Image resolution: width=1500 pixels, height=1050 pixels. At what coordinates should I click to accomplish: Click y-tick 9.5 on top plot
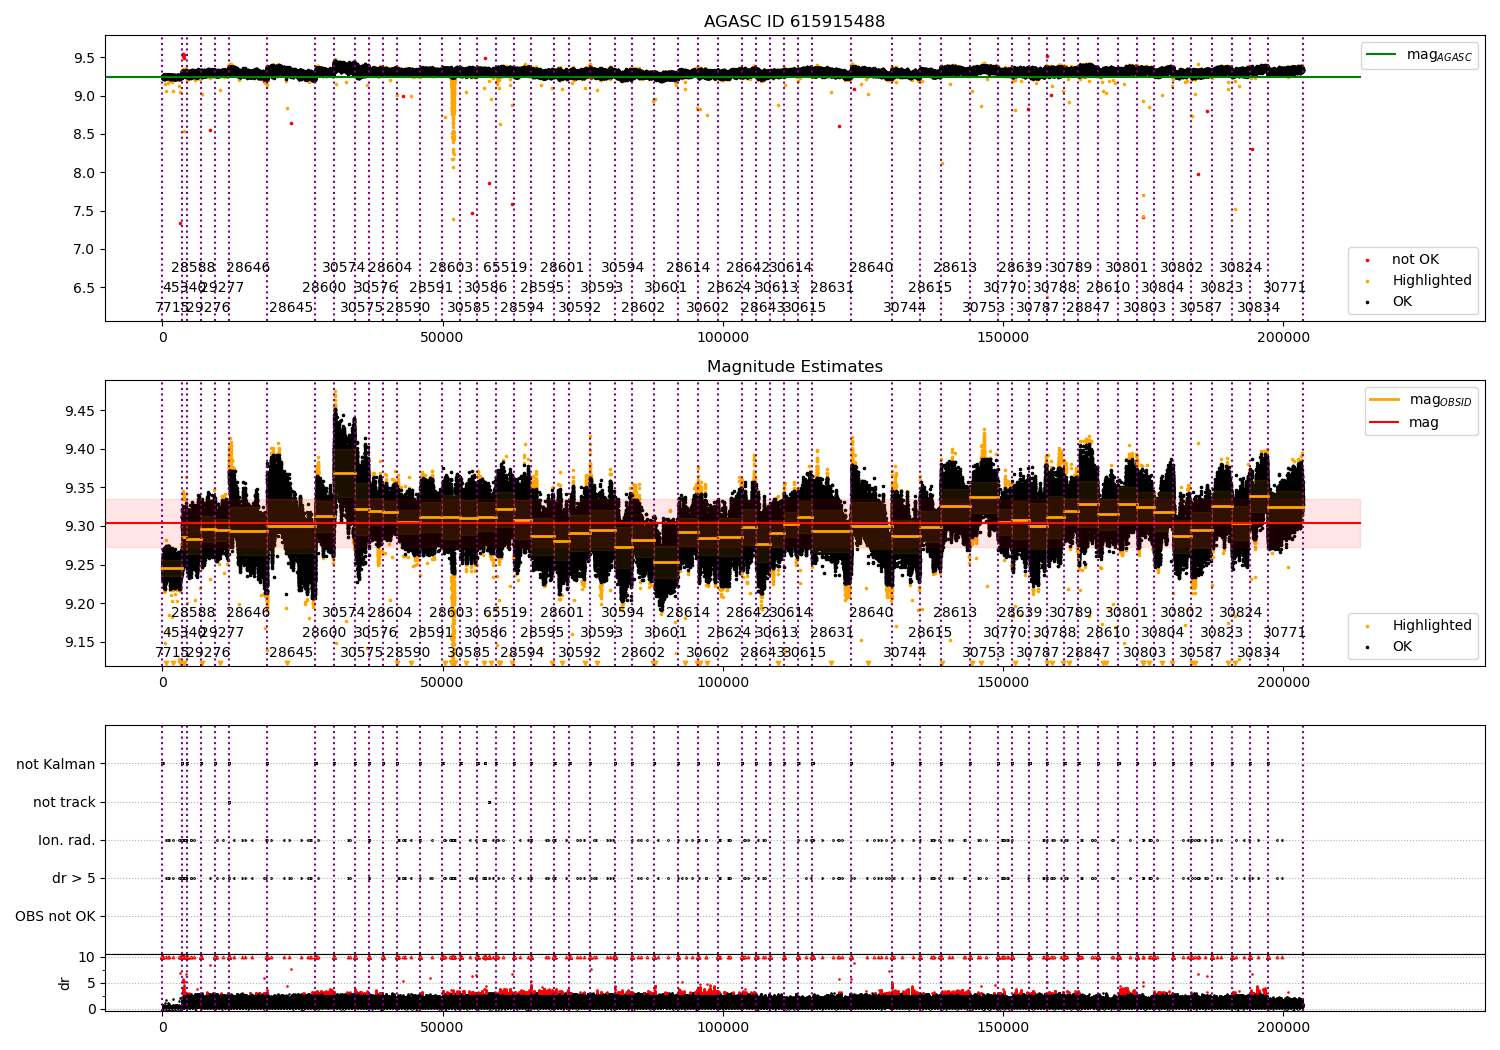[85, 58]
